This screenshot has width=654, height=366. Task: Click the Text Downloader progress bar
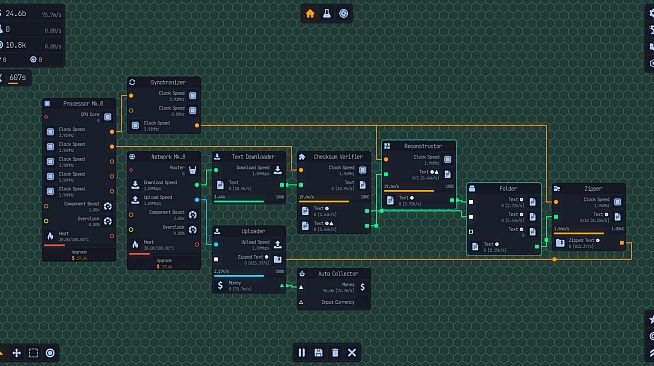(249, 201)
